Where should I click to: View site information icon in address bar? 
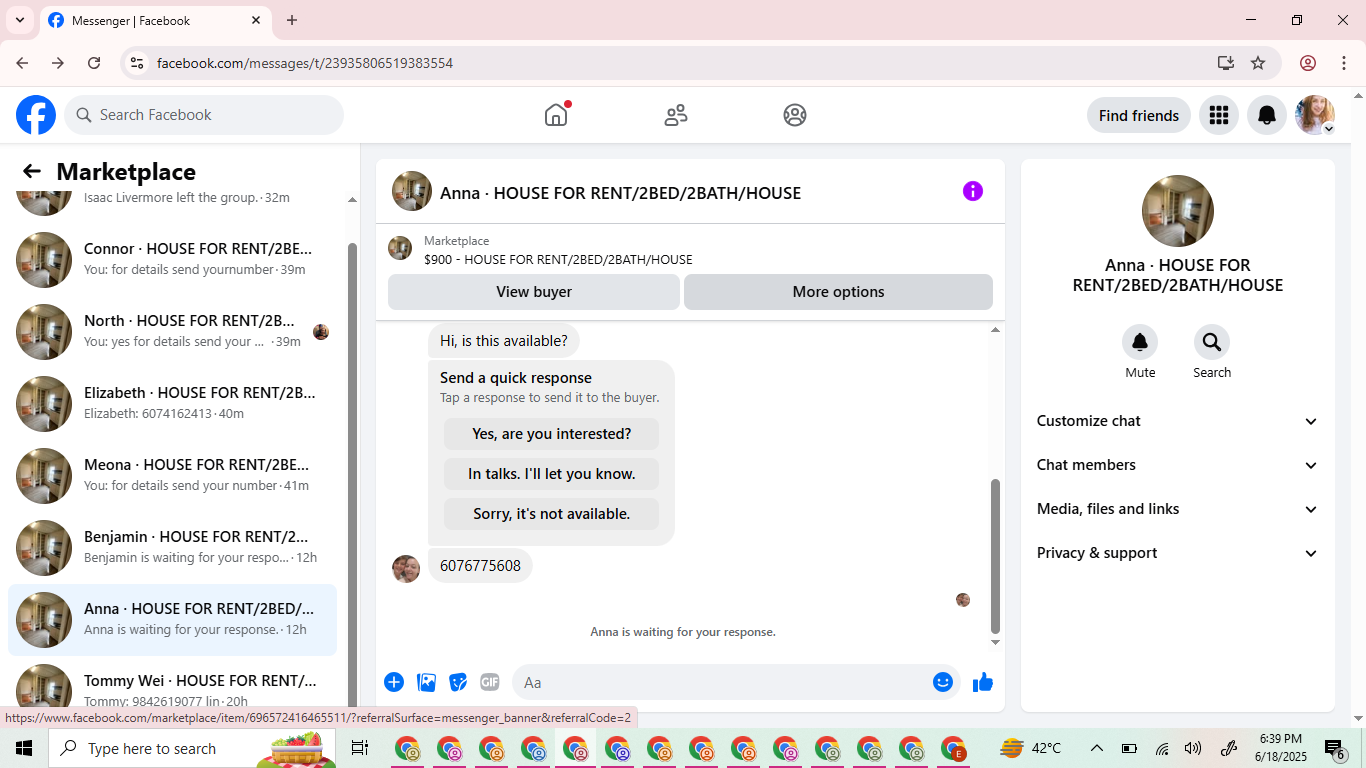click(x=137, y=63)
